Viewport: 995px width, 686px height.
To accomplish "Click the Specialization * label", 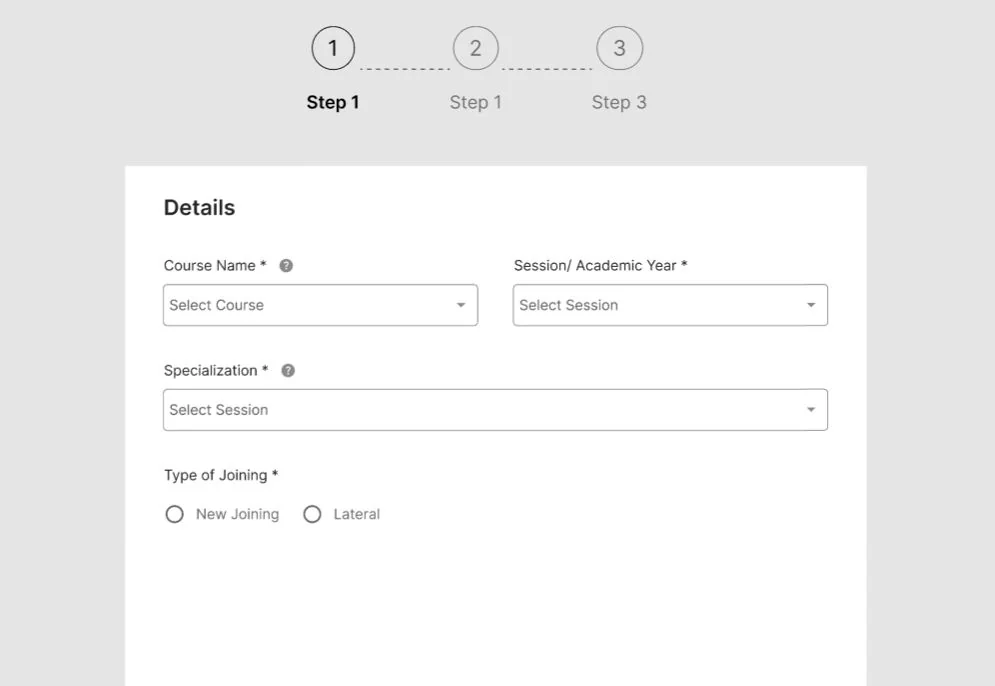I will pos(216,371).
